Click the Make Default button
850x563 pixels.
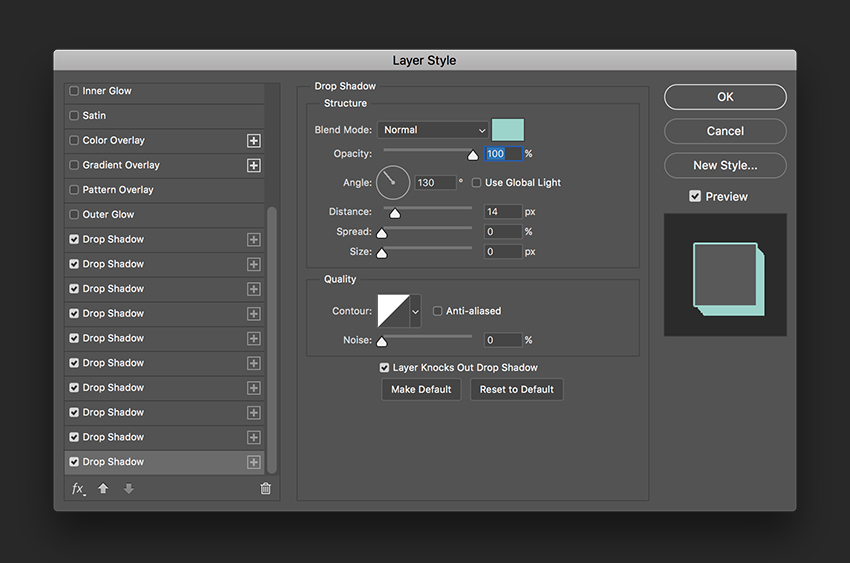(x=421, y=390)
